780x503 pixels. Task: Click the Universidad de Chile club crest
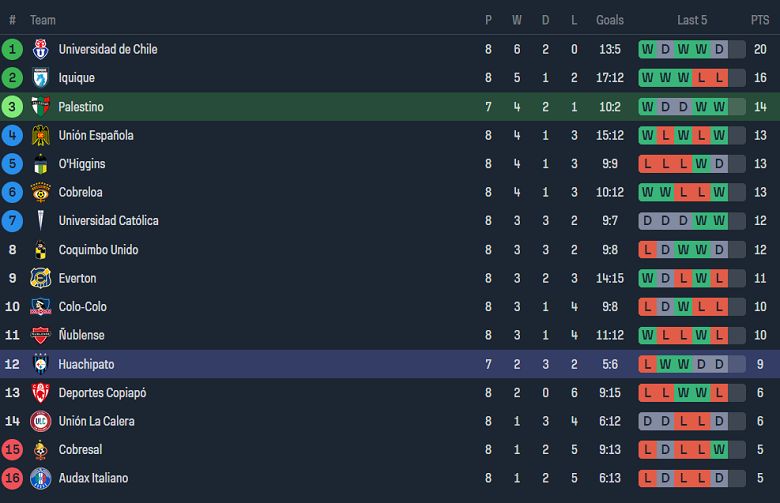[x=40, y=49]
